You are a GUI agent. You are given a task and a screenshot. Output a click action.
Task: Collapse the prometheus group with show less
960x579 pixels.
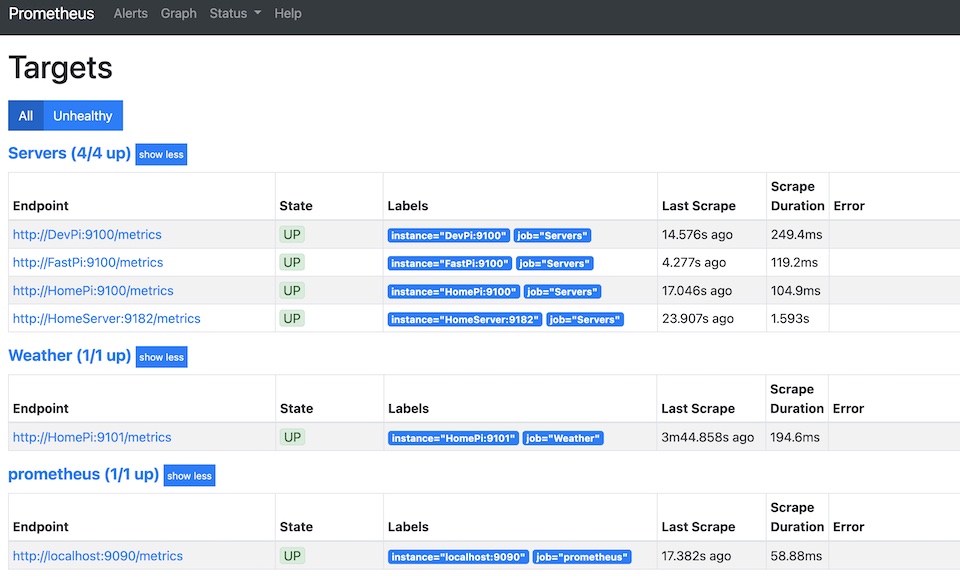[189, 476]
